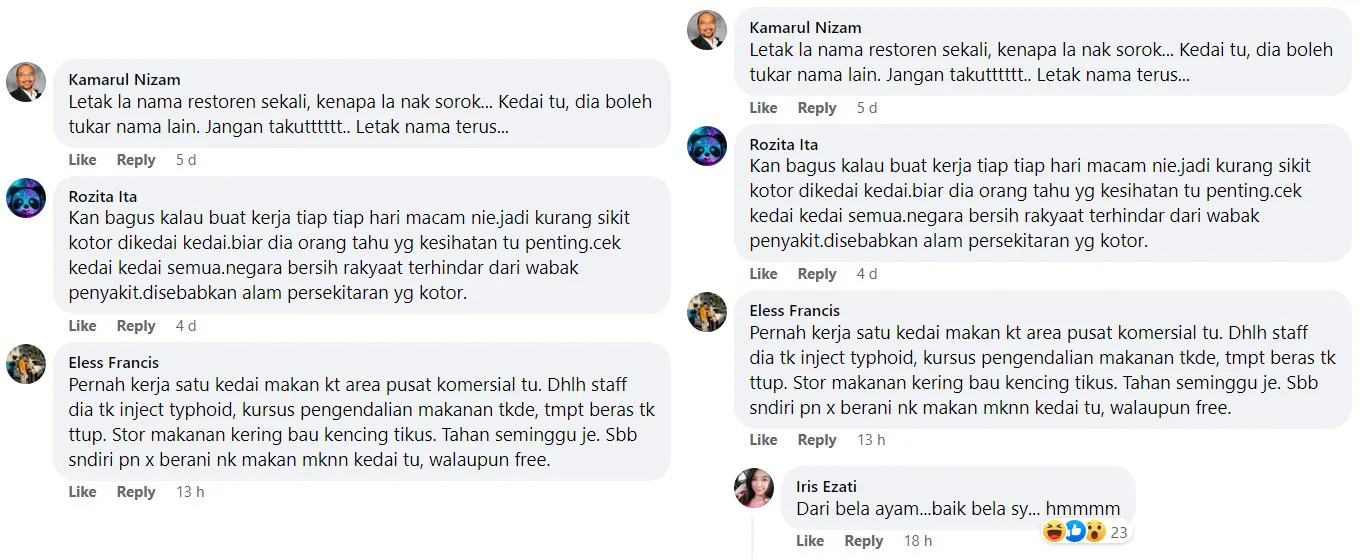Open Eless Francis name link in right panel
The image size is (1362, 560).
tap(795, 311)
